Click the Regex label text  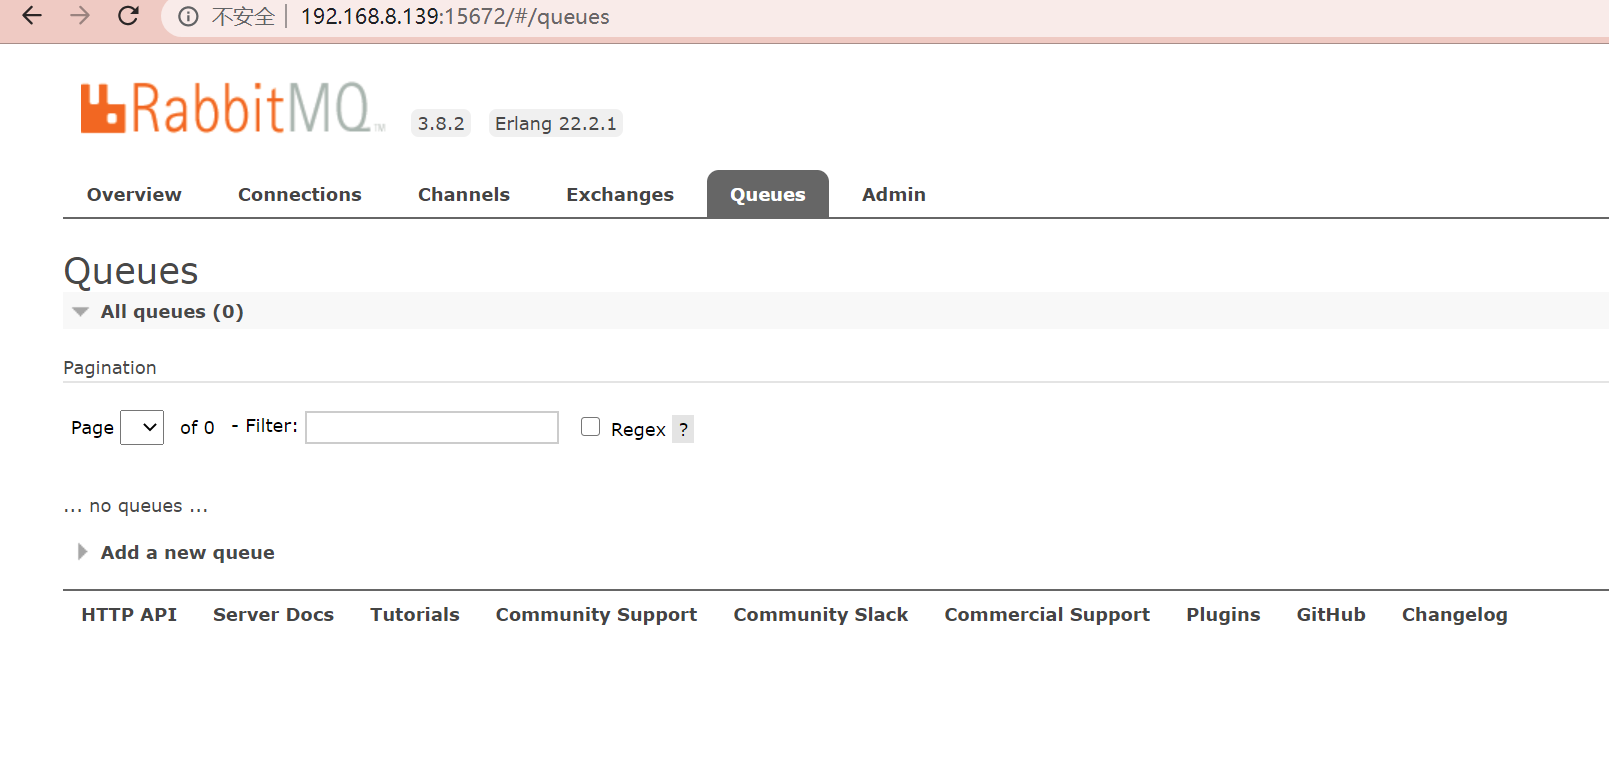click(x=638, y=430)
